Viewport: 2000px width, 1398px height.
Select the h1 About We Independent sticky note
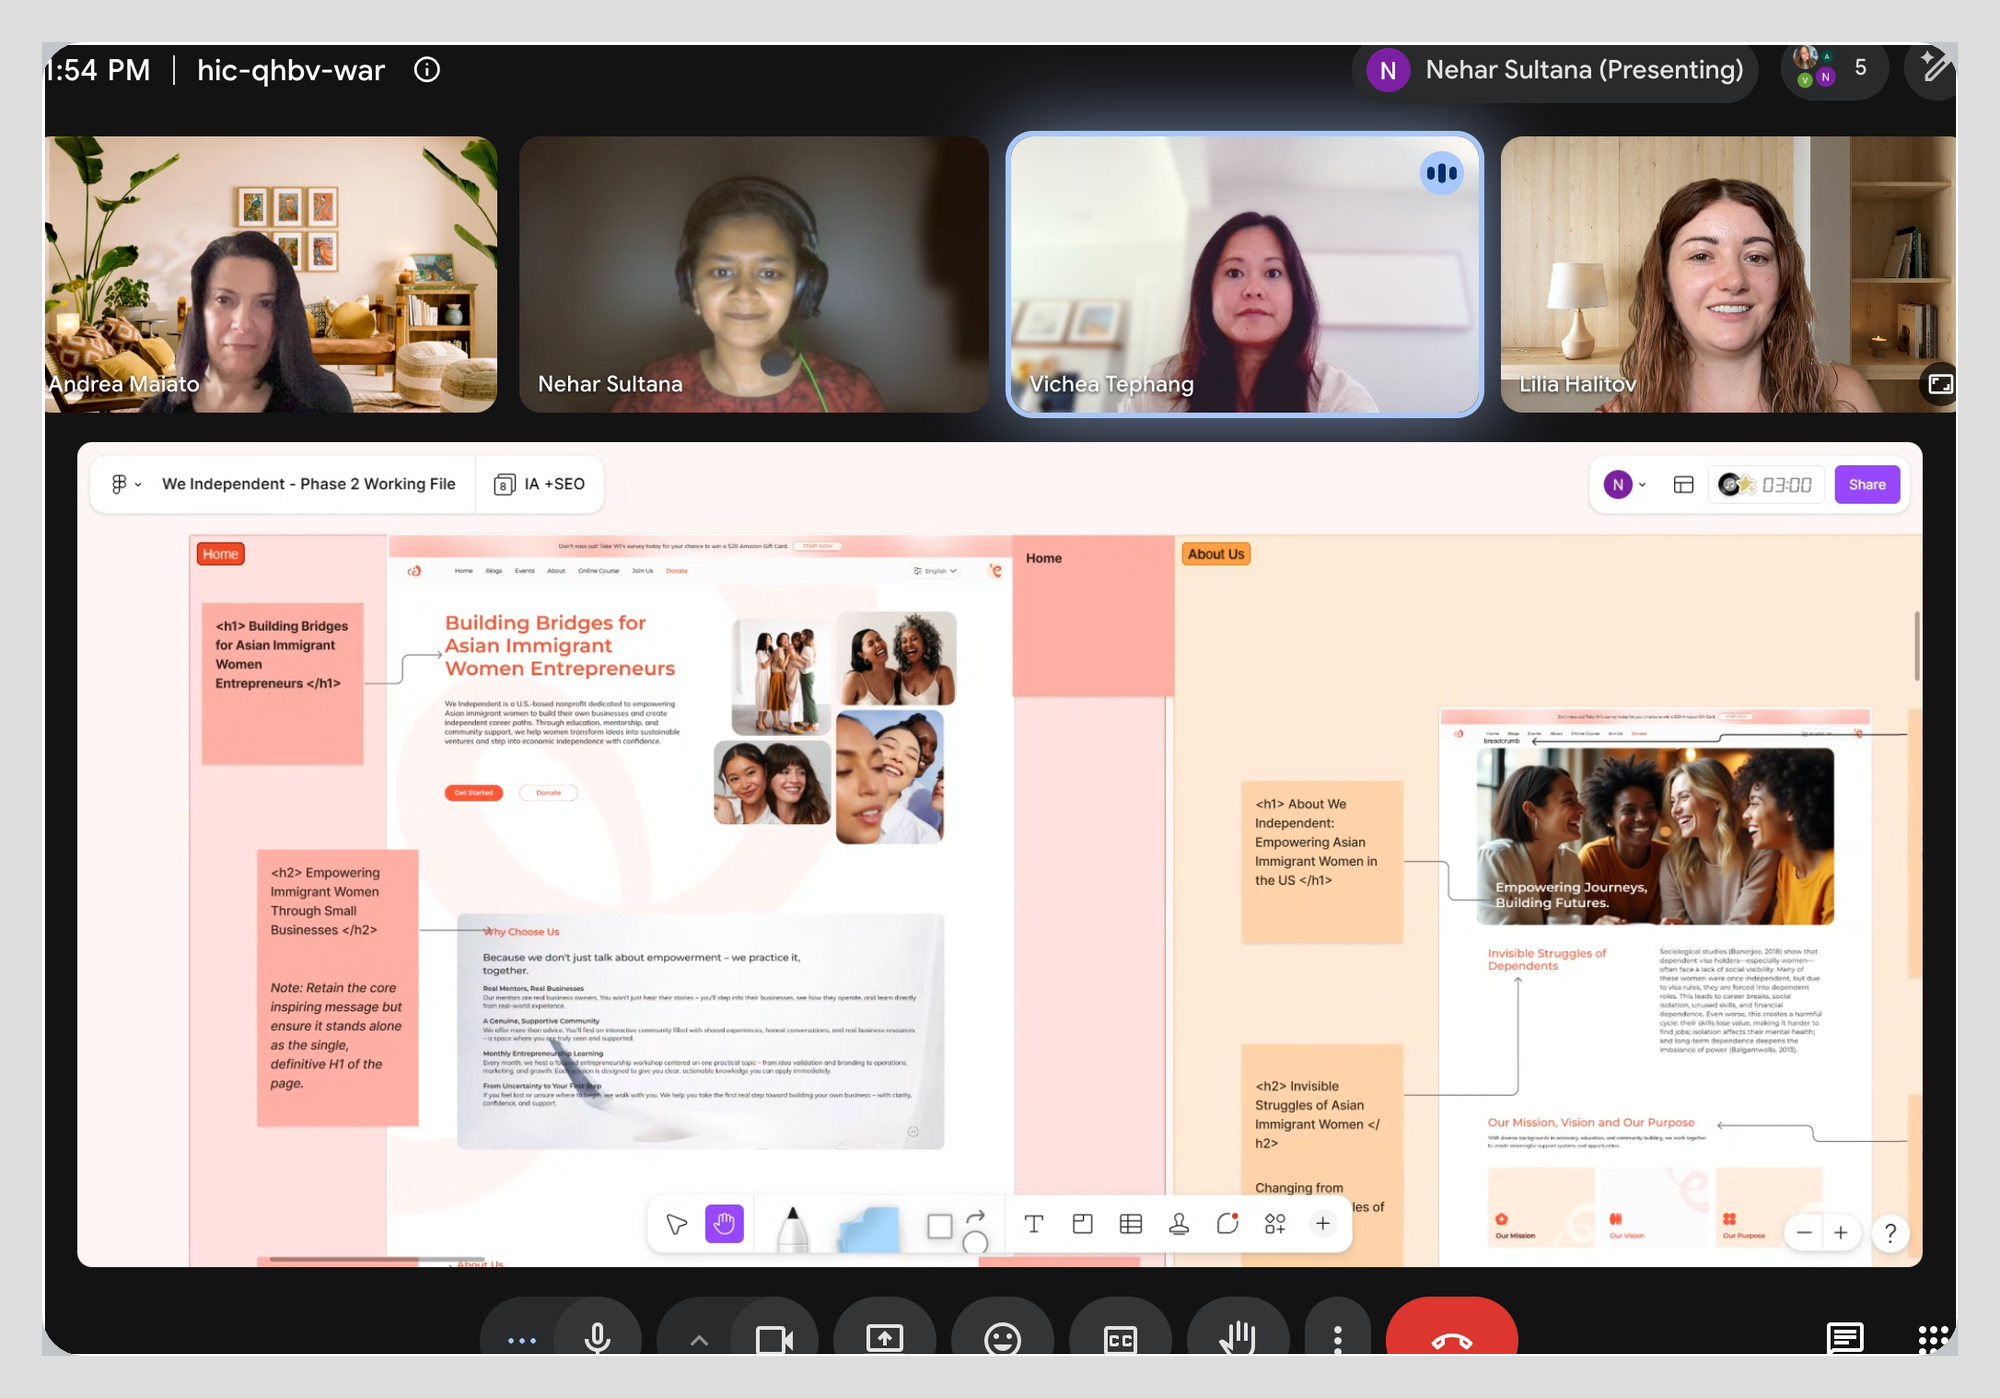(x=1322, y=862)
